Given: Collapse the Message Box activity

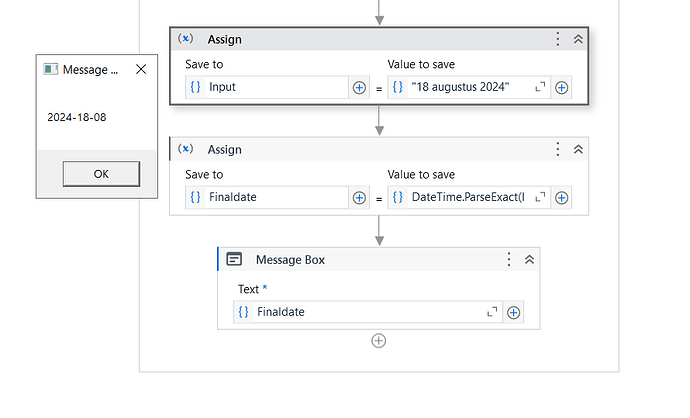Looking at the screenshot, I should point(530,259).
